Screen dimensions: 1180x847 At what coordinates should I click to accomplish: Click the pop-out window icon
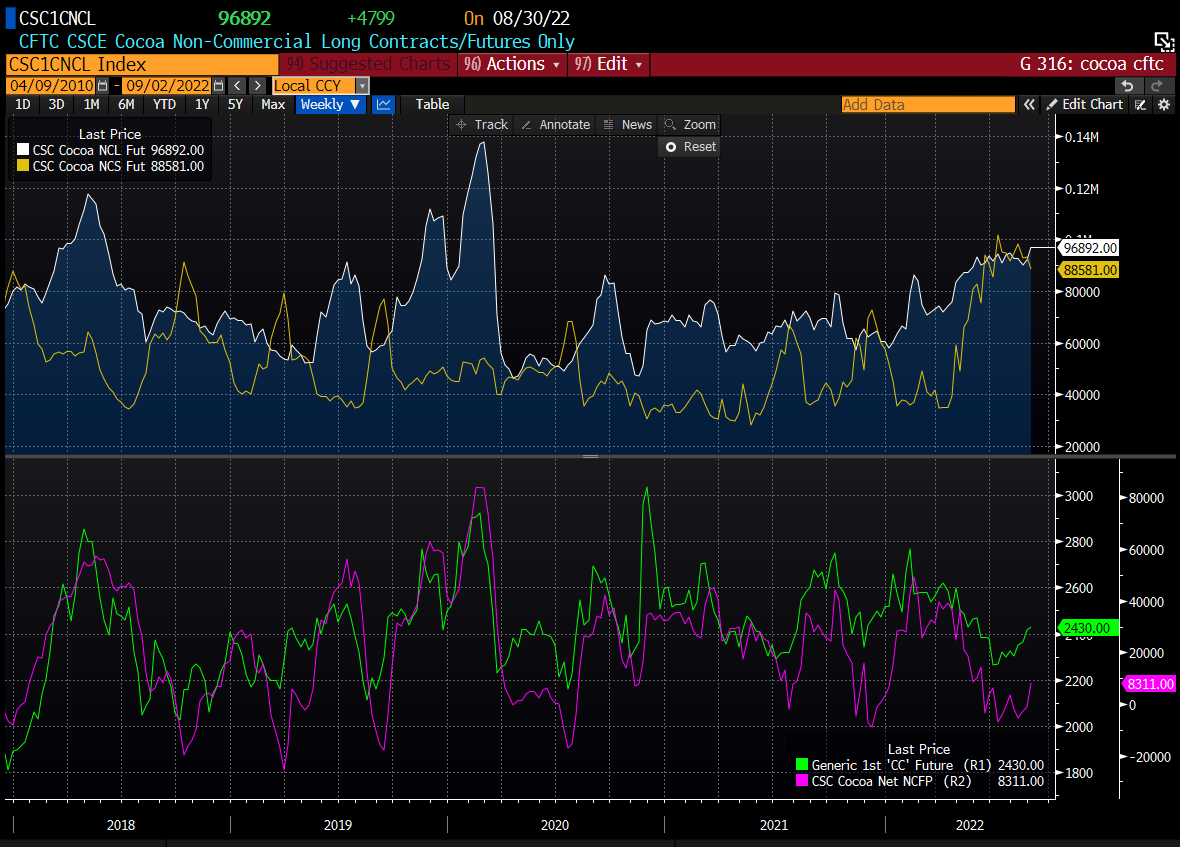point(1163,41)
